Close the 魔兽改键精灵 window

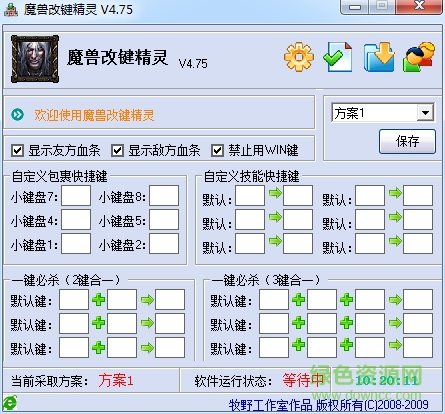(x=419, y=6)
